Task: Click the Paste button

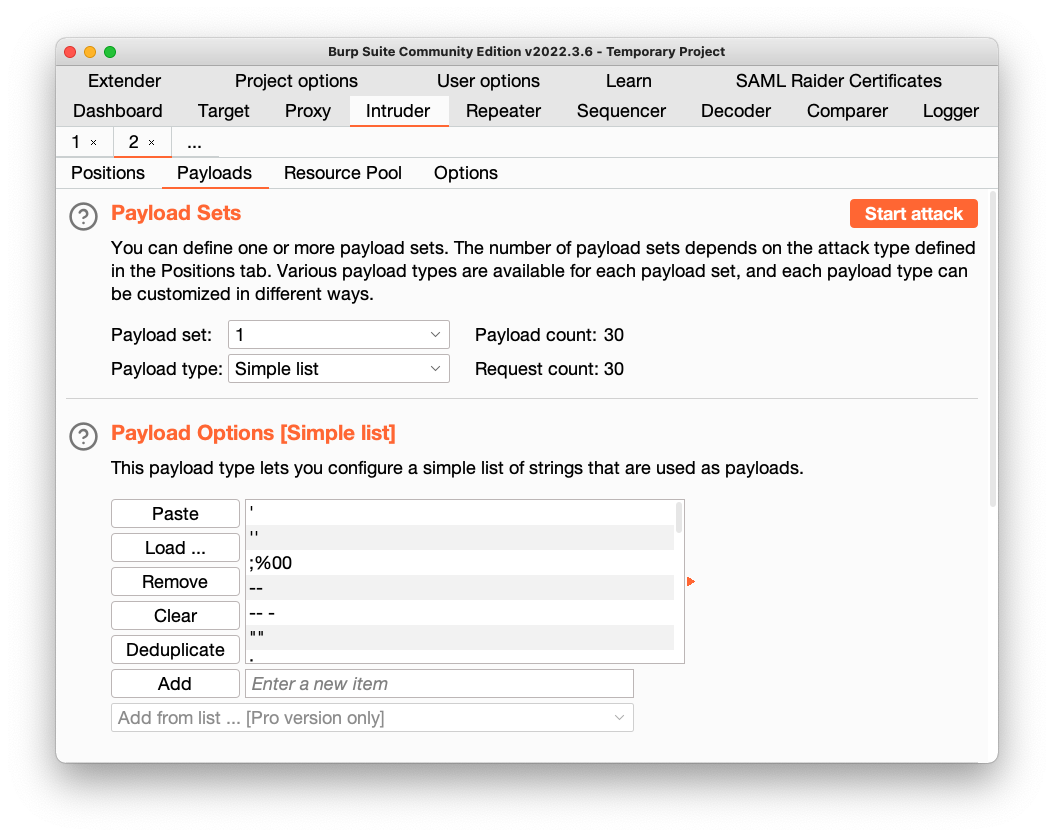Action: [175, 514]
